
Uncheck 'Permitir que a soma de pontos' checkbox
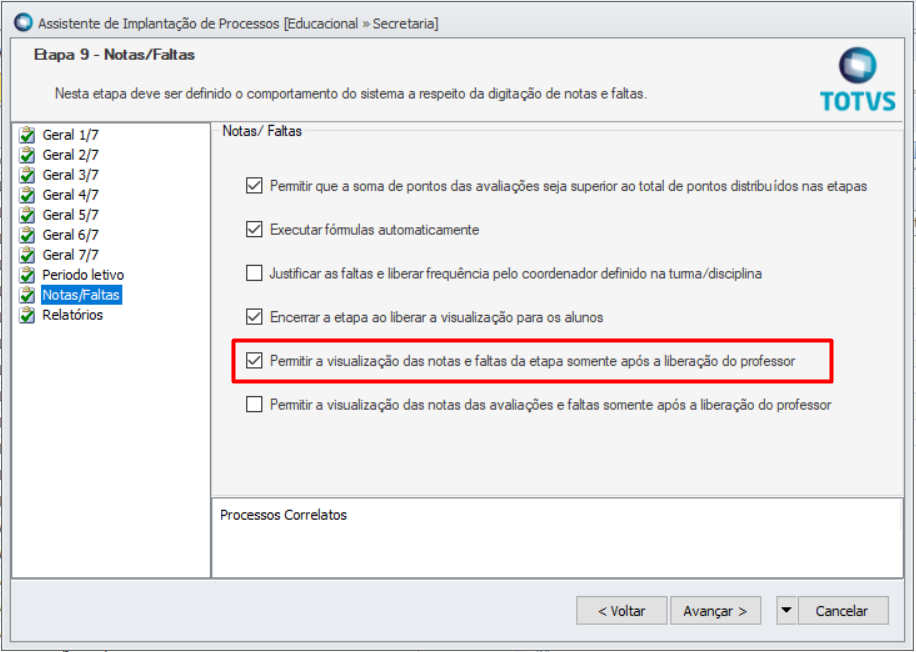coord(254,186)
